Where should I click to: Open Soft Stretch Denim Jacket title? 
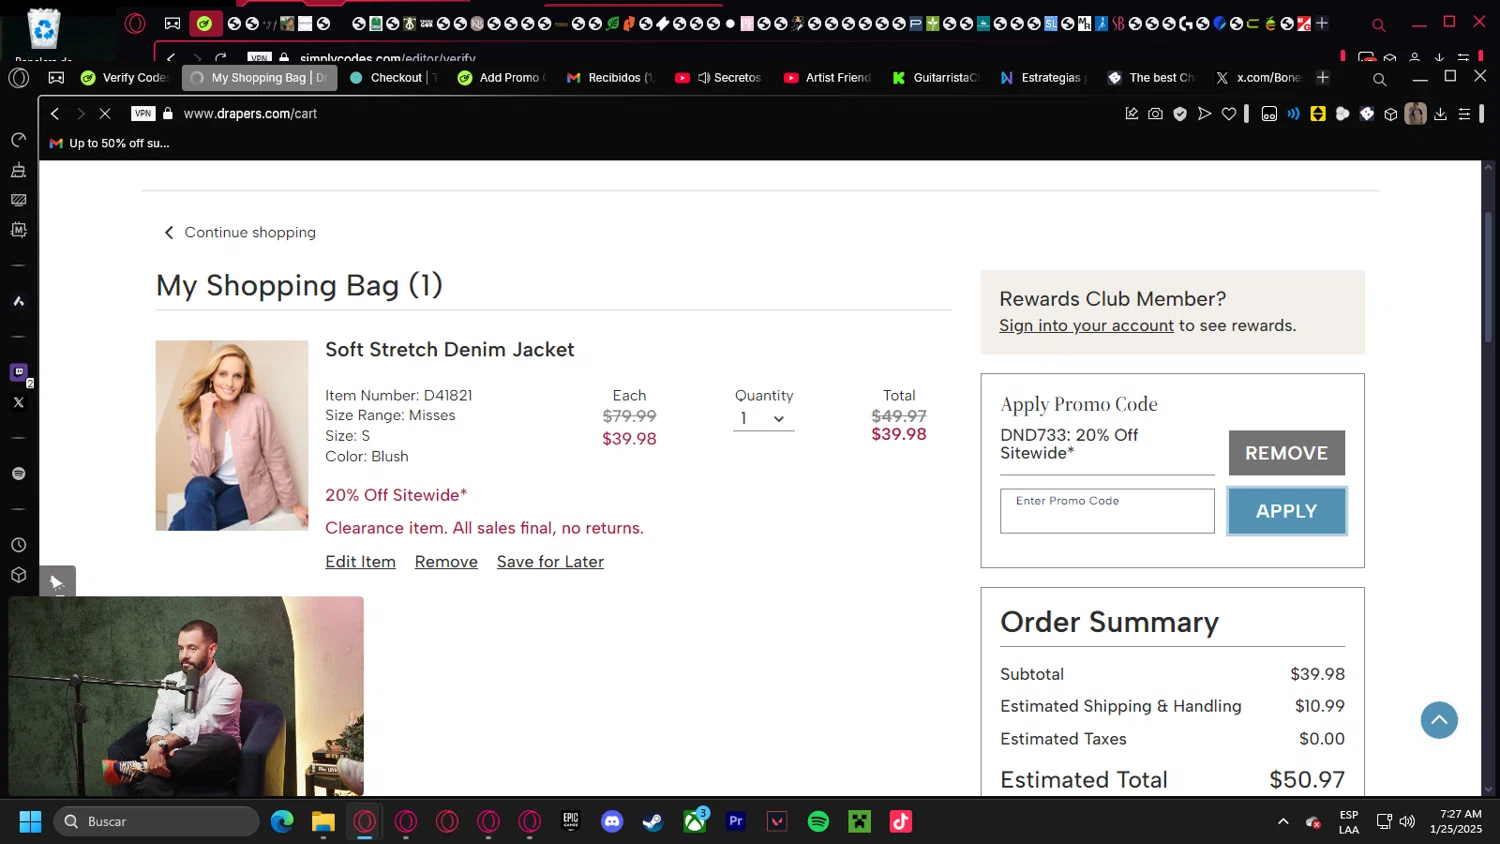pyautogui.click(x=450, y=350)
